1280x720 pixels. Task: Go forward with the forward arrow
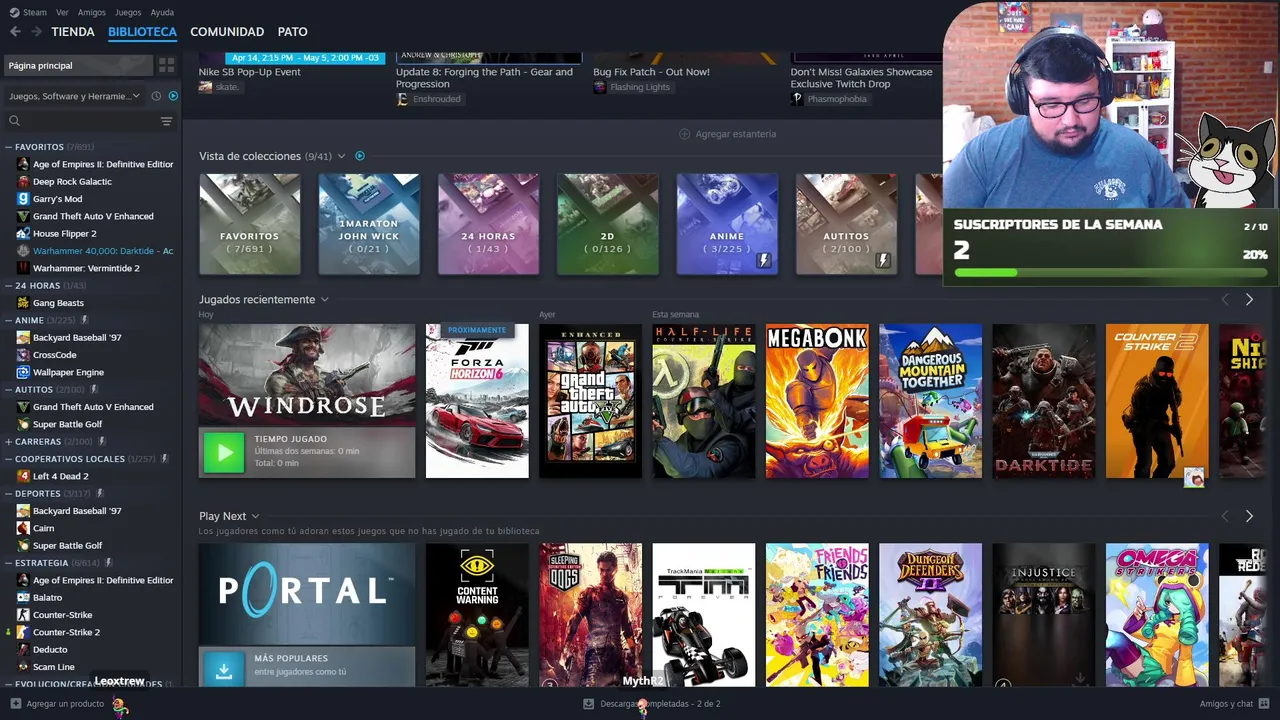pos(36,32)
